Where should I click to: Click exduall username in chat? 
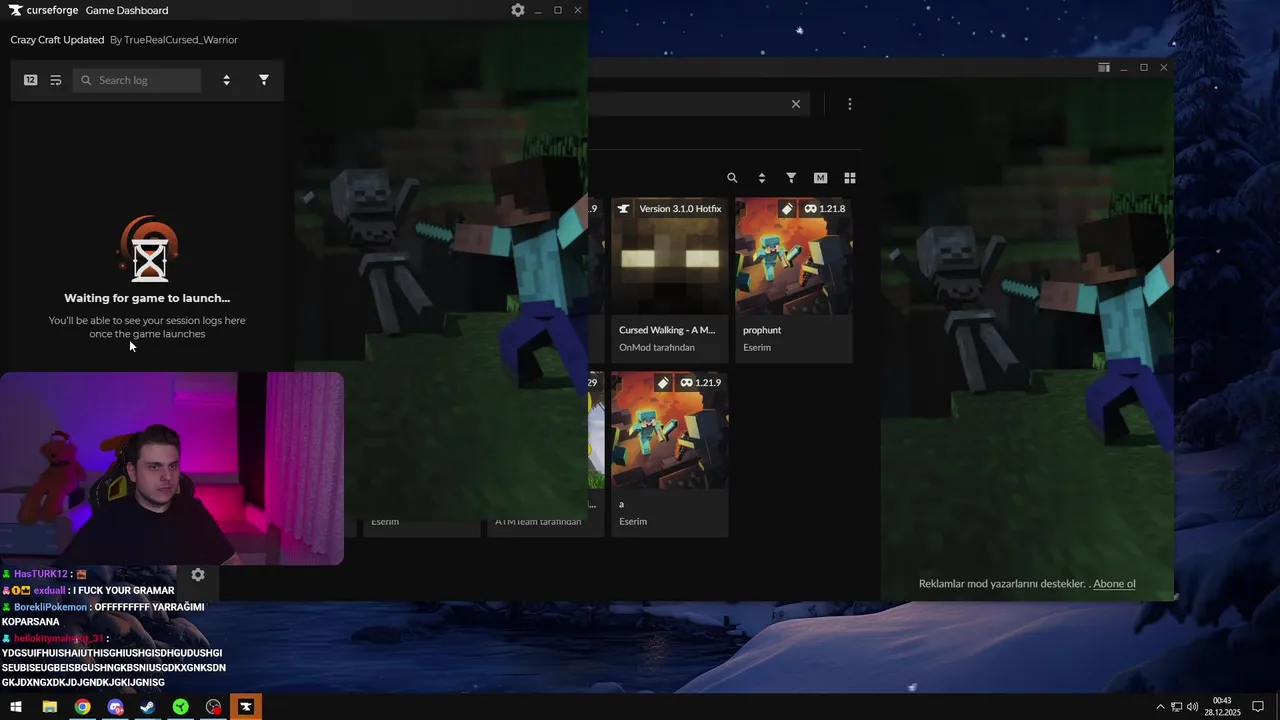click(49, 591)
